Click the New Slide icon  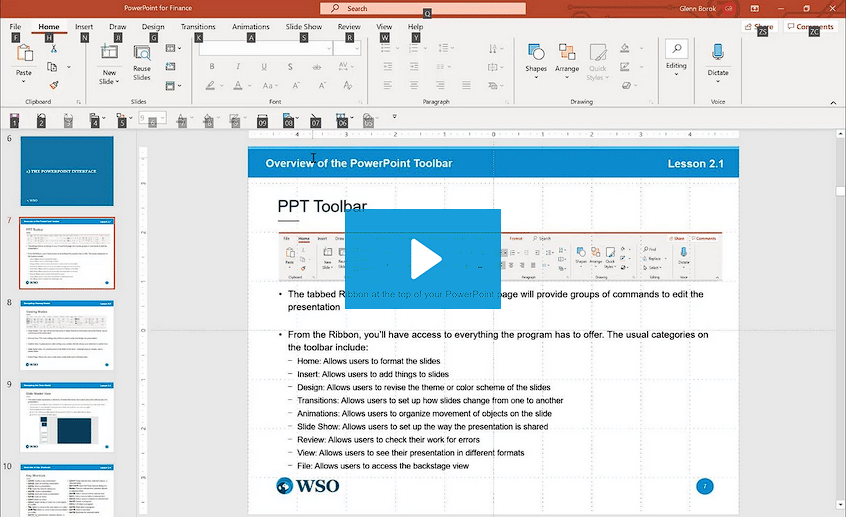(110, 52)
